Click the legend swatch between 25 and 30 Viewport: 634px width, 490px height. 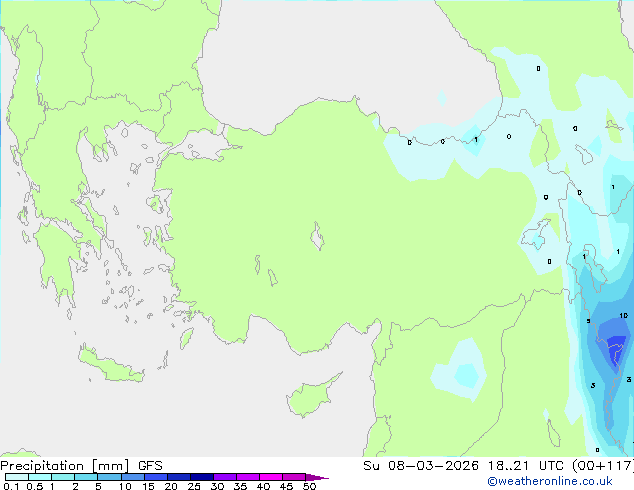click(x=201, y=477)
